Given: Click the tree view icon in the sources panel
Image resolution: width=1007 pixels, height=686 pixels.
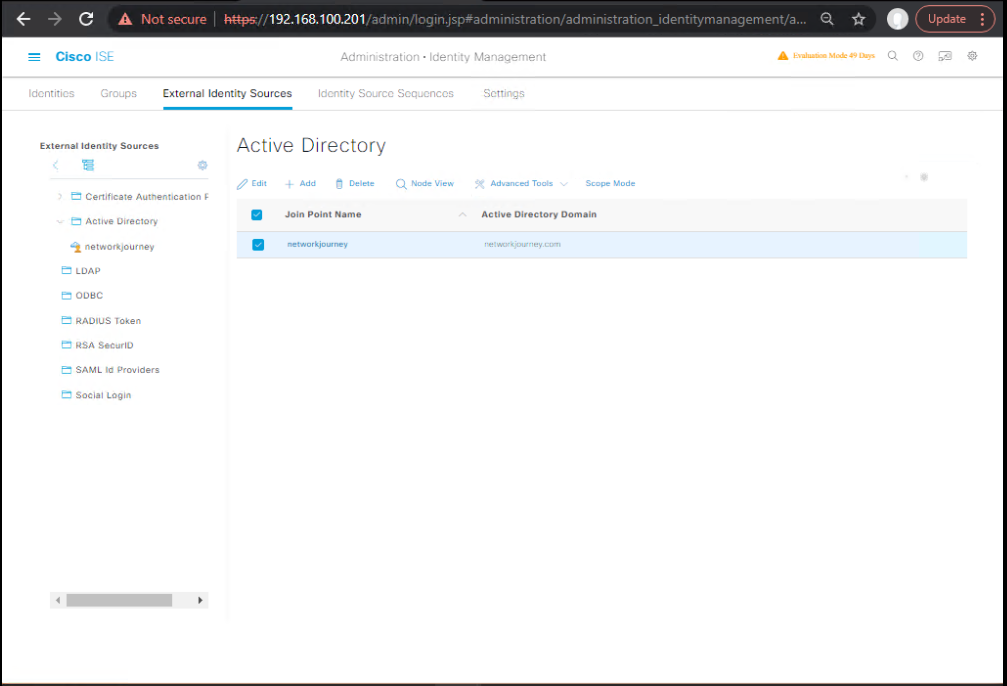Looking at the screenshot, I should click(x=88, y=165).
